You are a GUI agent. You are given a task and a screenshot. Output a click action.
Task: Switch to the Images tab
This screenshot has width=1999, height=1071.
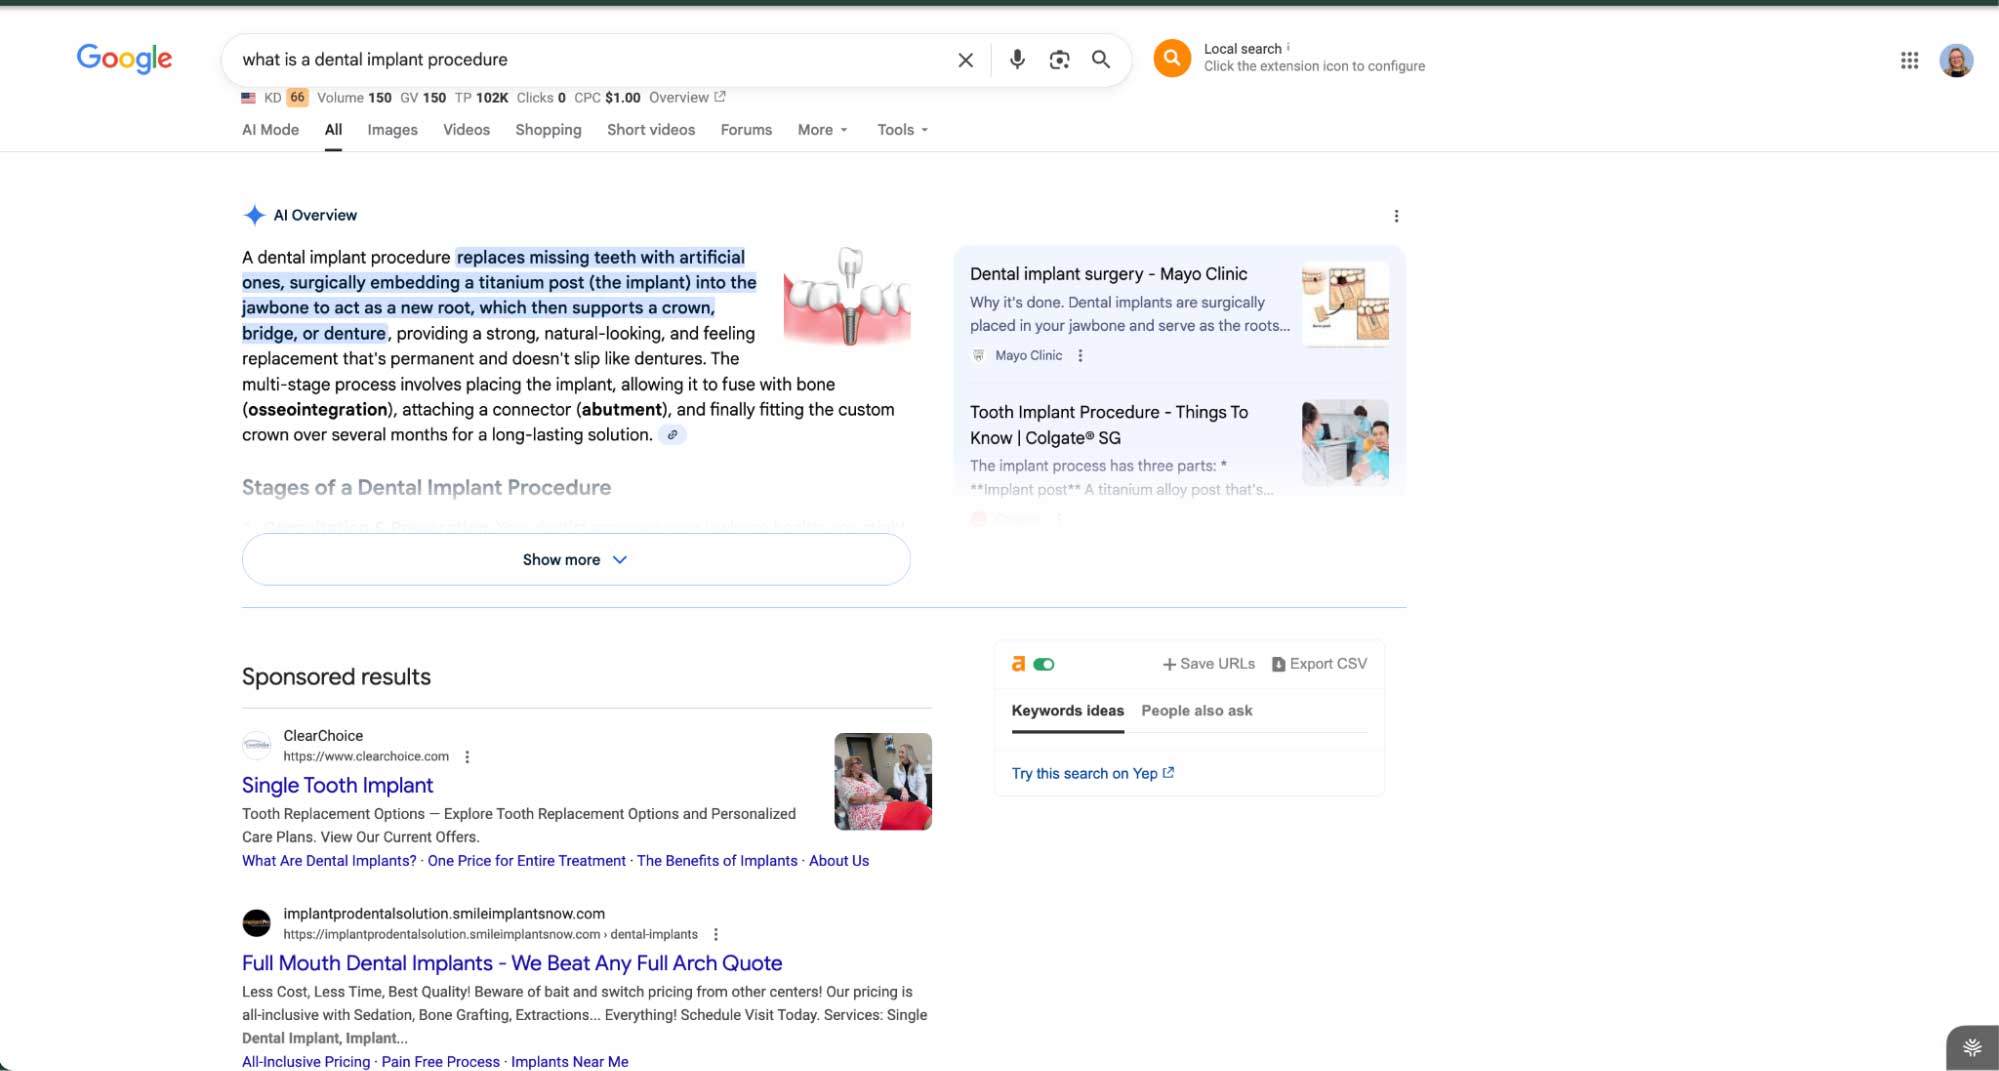392,130
